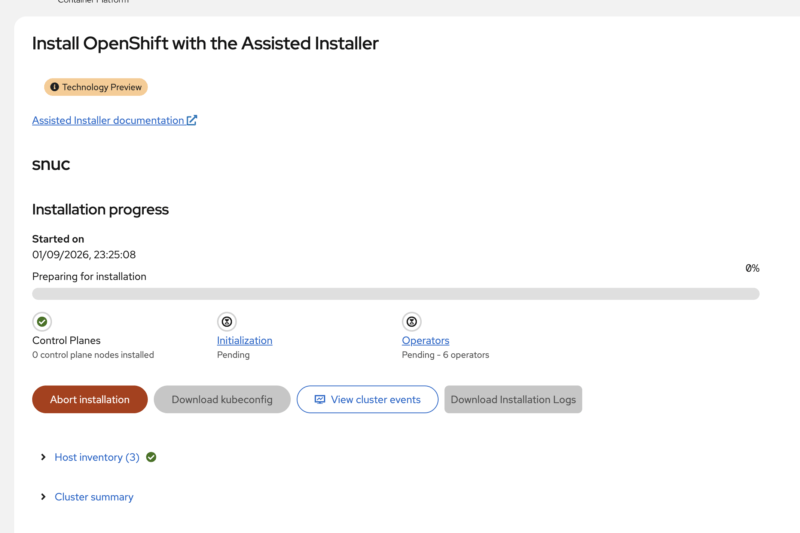Click the green Control Planes status checkmark

(x=42, y=322)
